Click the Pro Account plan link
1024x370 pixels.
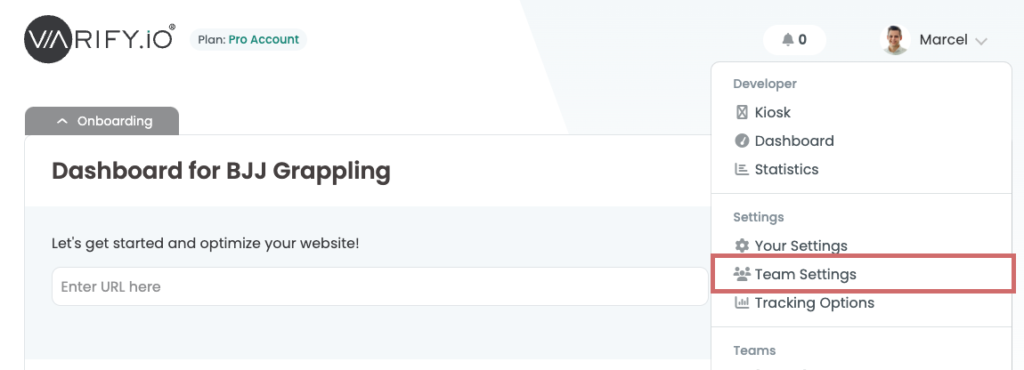pos(264,39)
